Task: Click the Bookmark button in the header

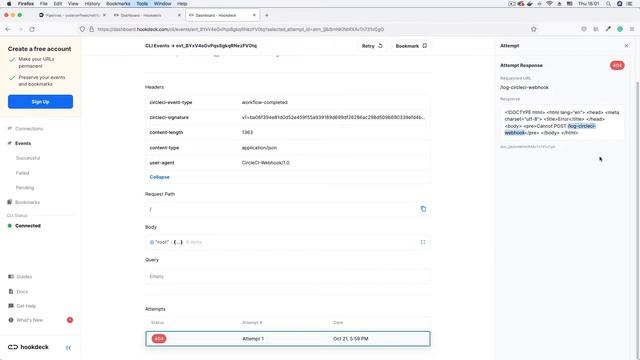Action: tap(411, 46)
